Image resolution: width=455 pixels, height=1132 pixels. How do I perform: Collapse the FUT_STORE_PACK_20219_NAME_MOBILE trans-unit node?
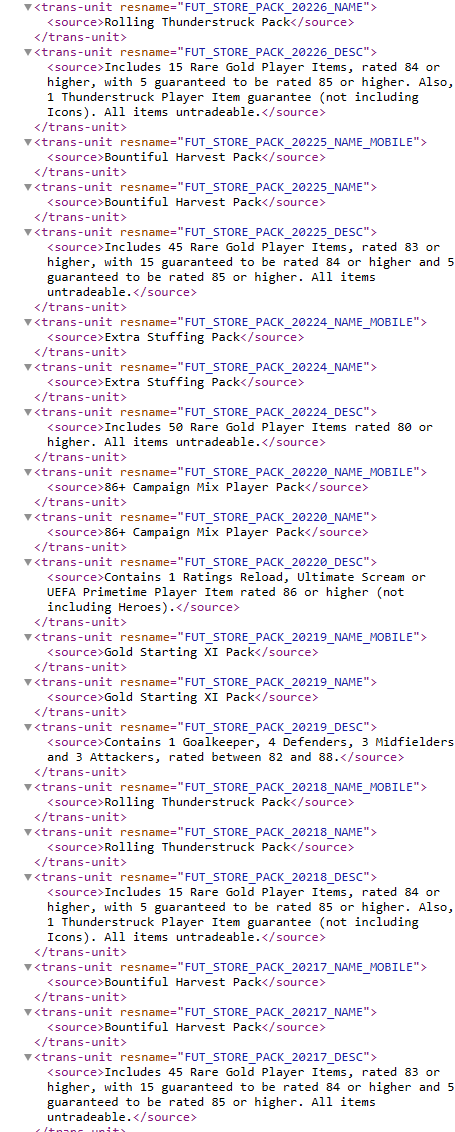click(28, 637)
